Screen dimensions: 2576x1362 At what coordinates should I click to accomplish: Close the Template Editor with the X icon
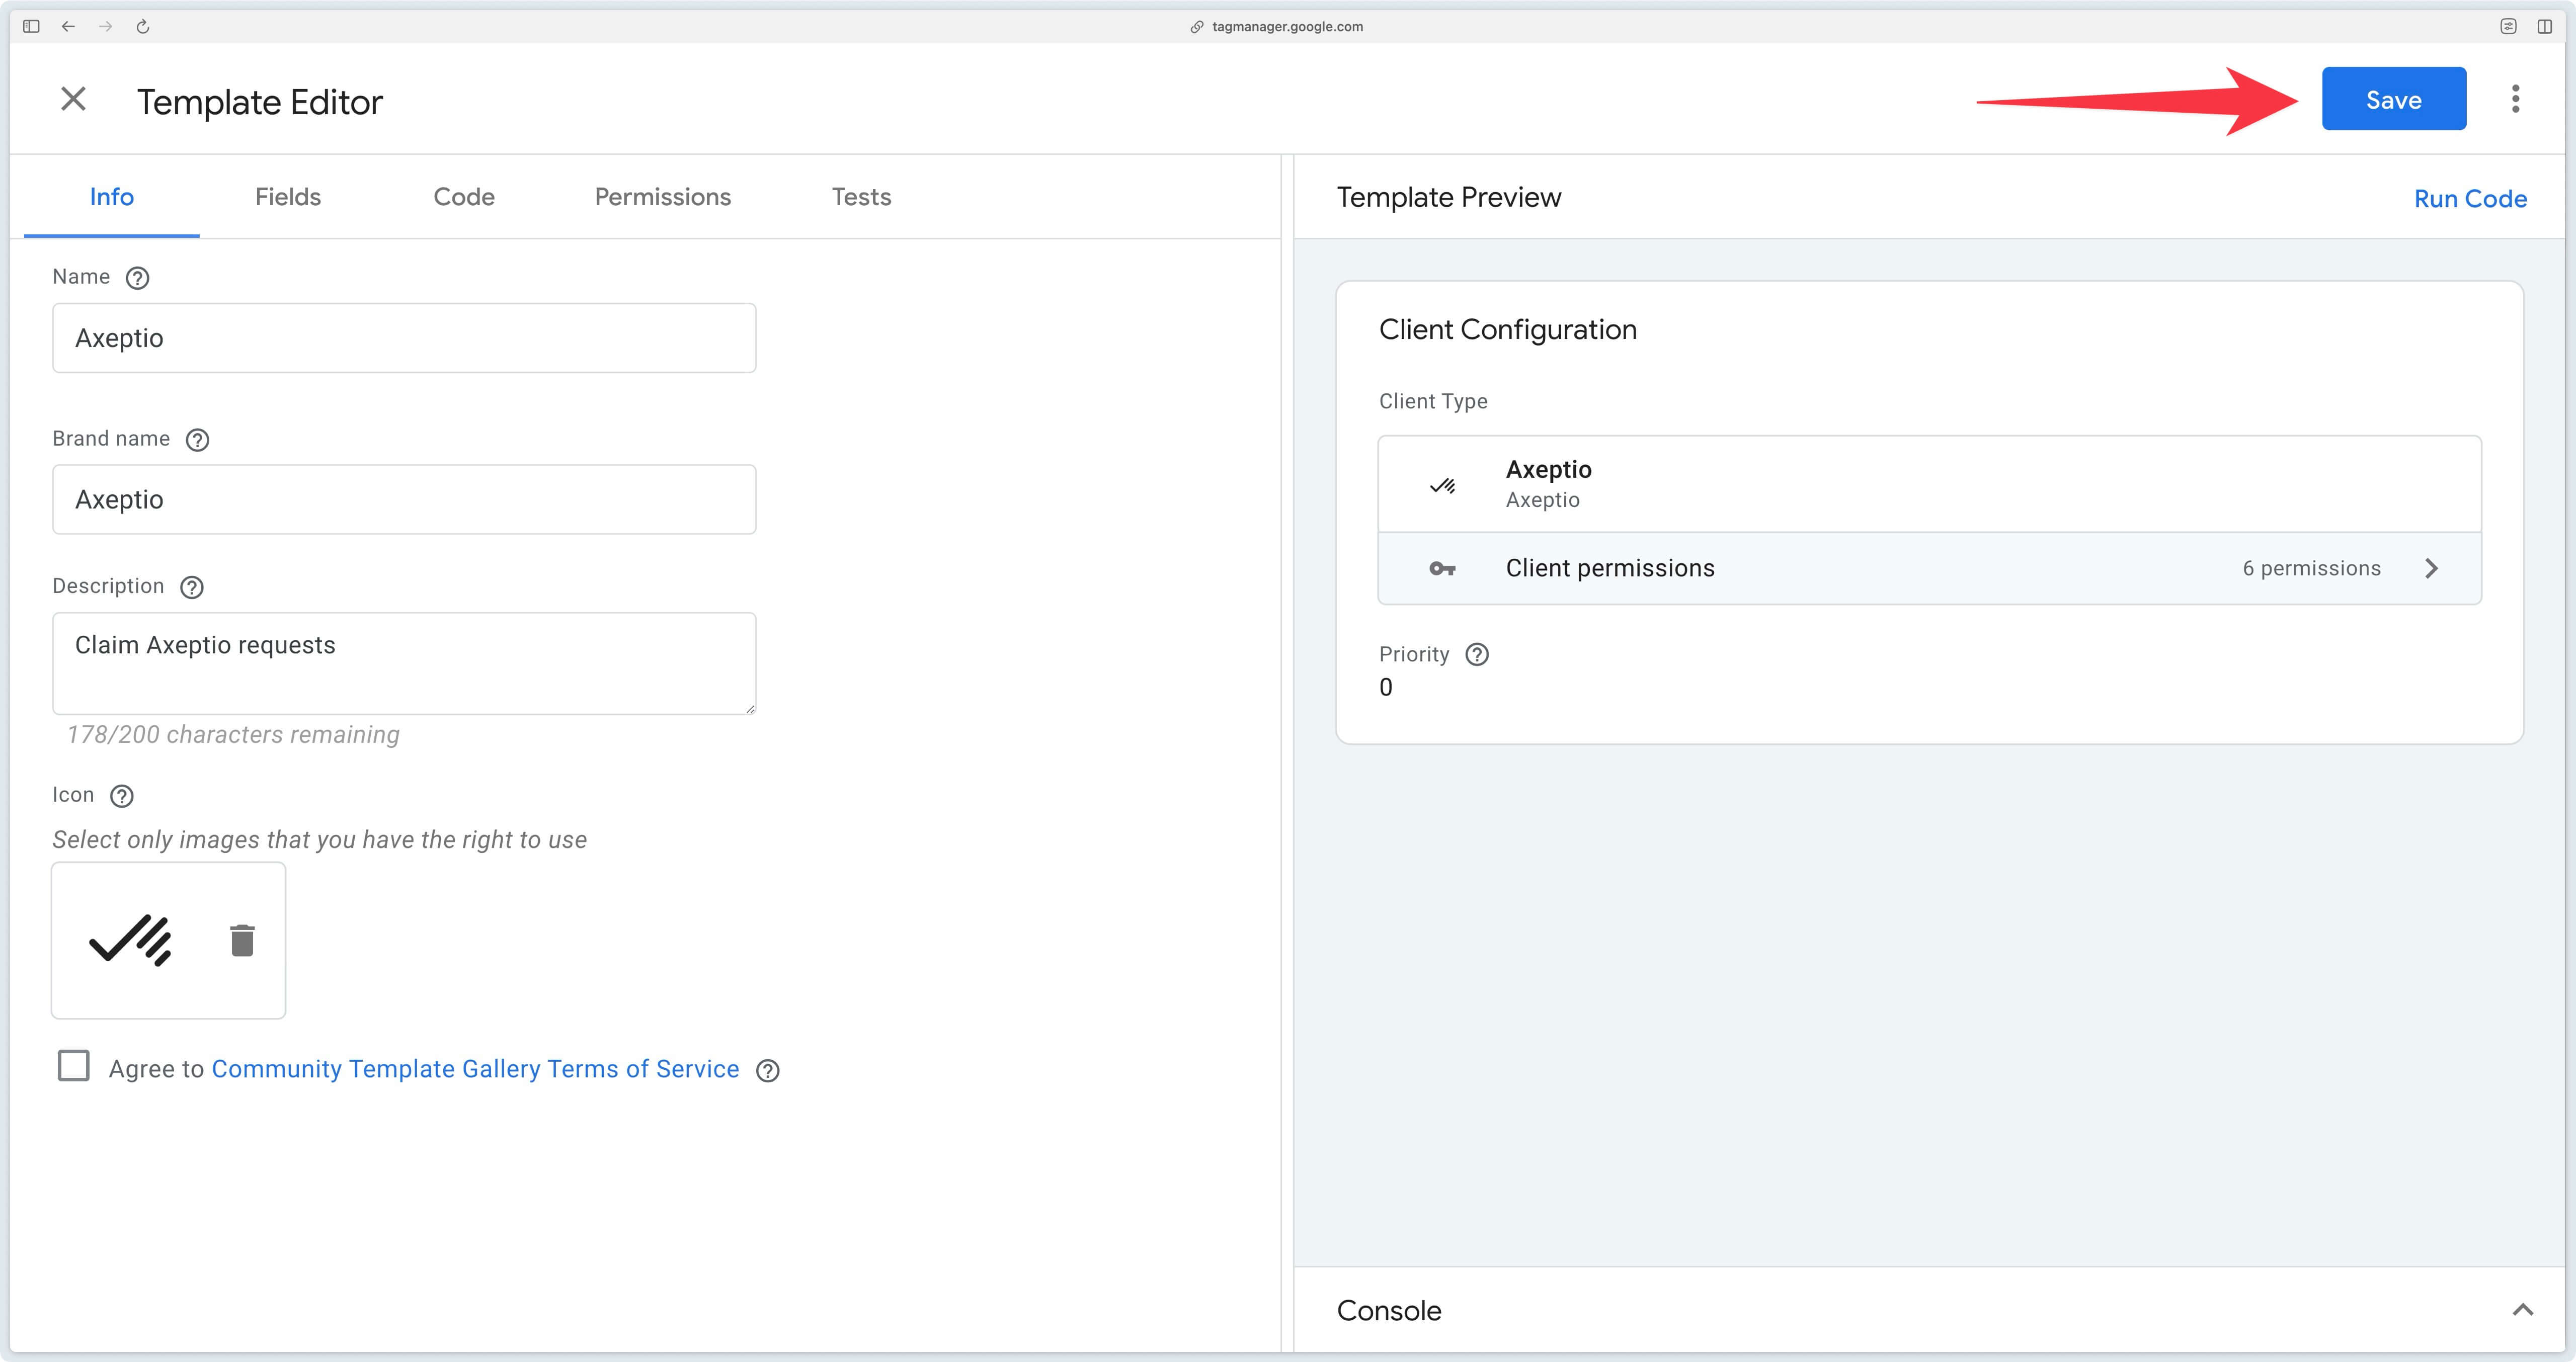coord(73,99)
